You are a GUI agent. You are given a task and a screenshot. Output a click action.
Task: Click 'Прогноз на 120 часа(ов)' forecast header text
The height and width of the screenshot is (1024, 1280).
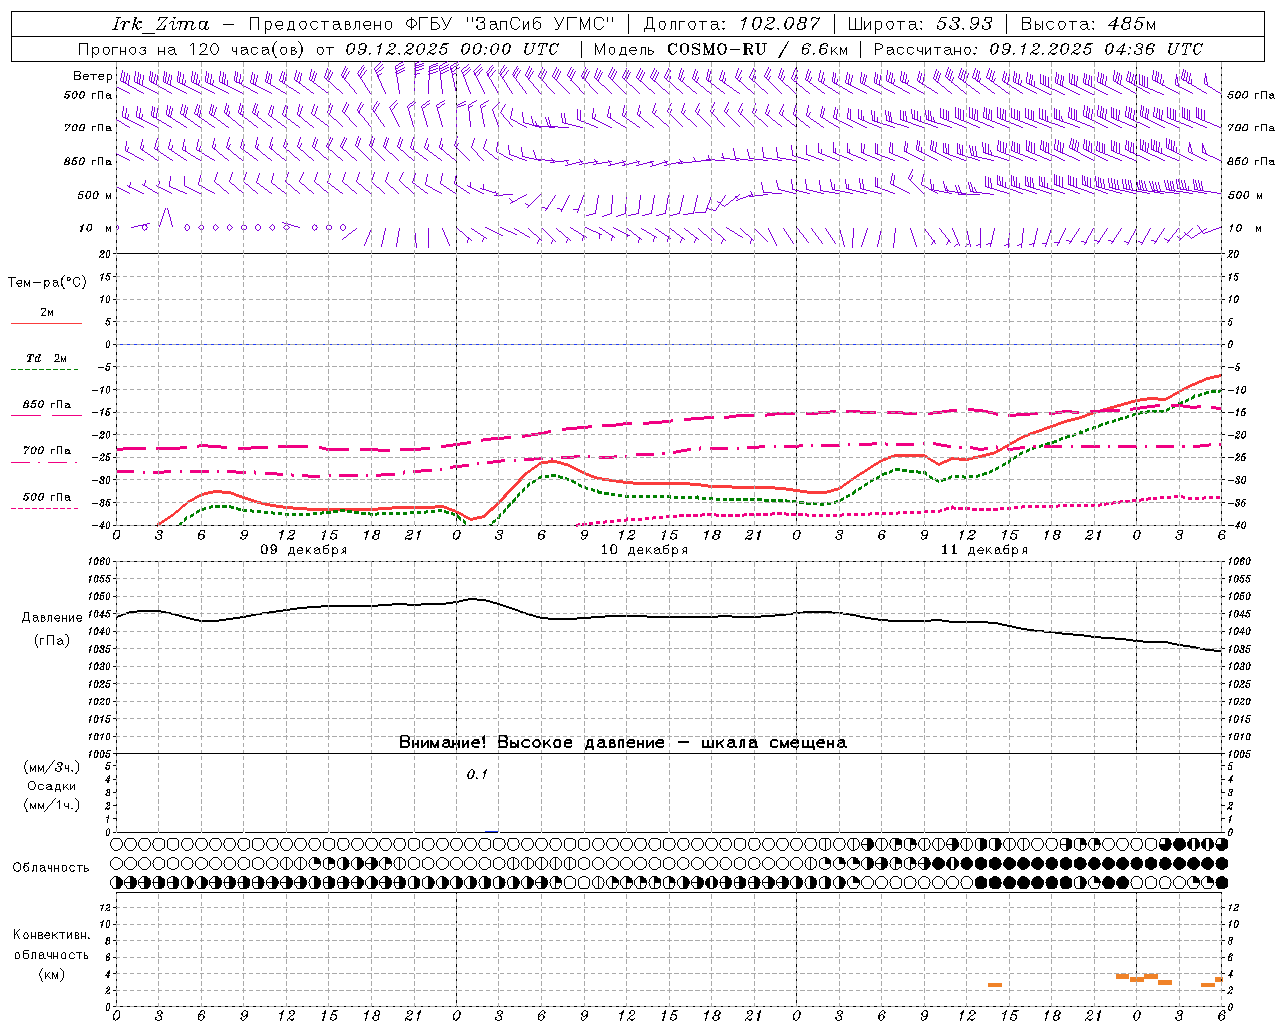(x=192, y=49)
